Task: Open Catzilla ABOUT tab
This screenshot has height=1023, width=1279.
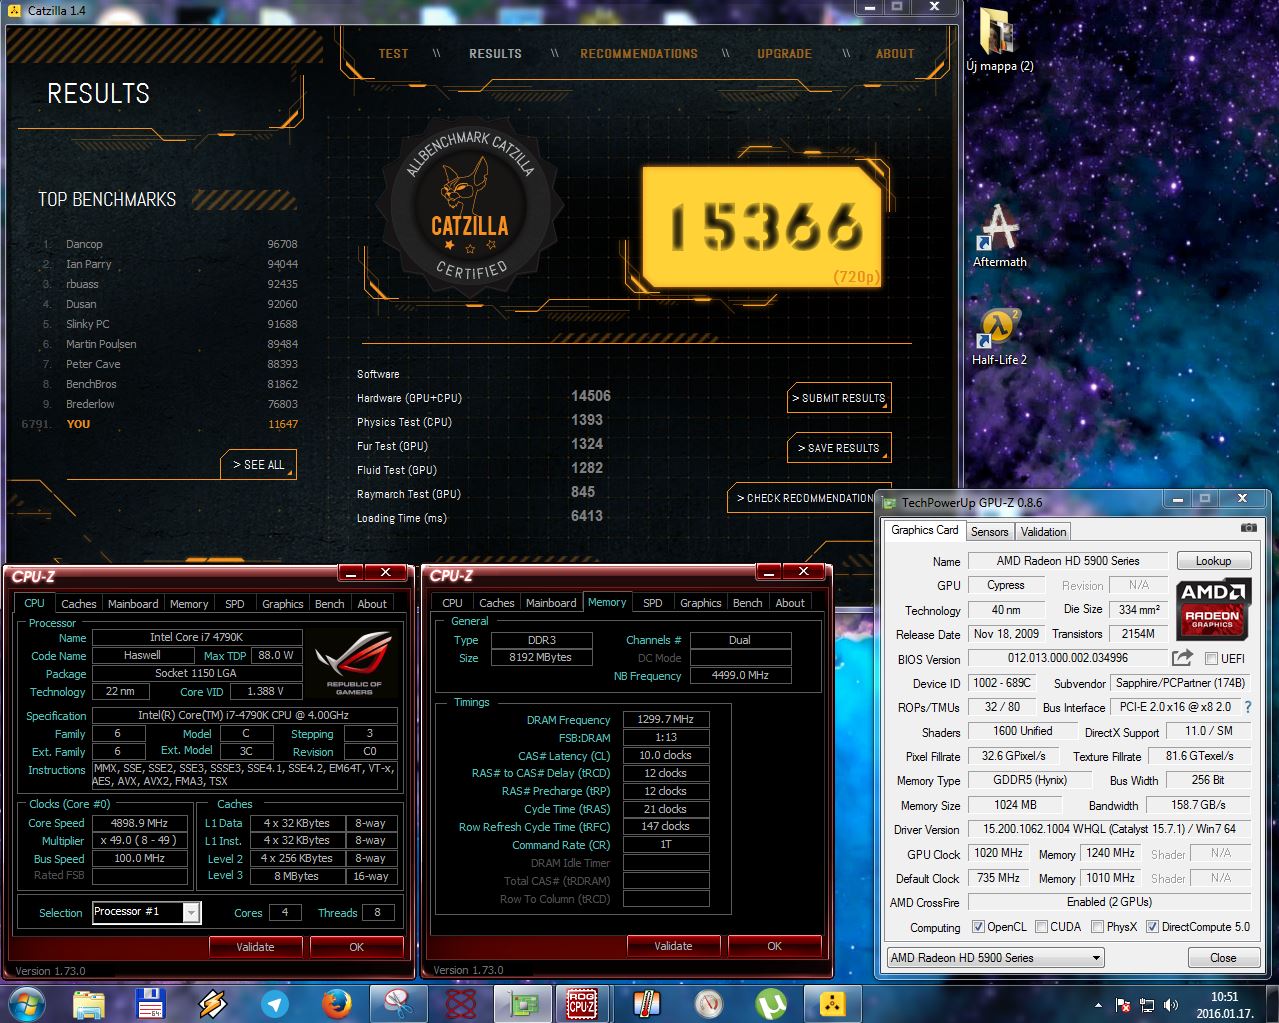Action: (x=895, y=54)
